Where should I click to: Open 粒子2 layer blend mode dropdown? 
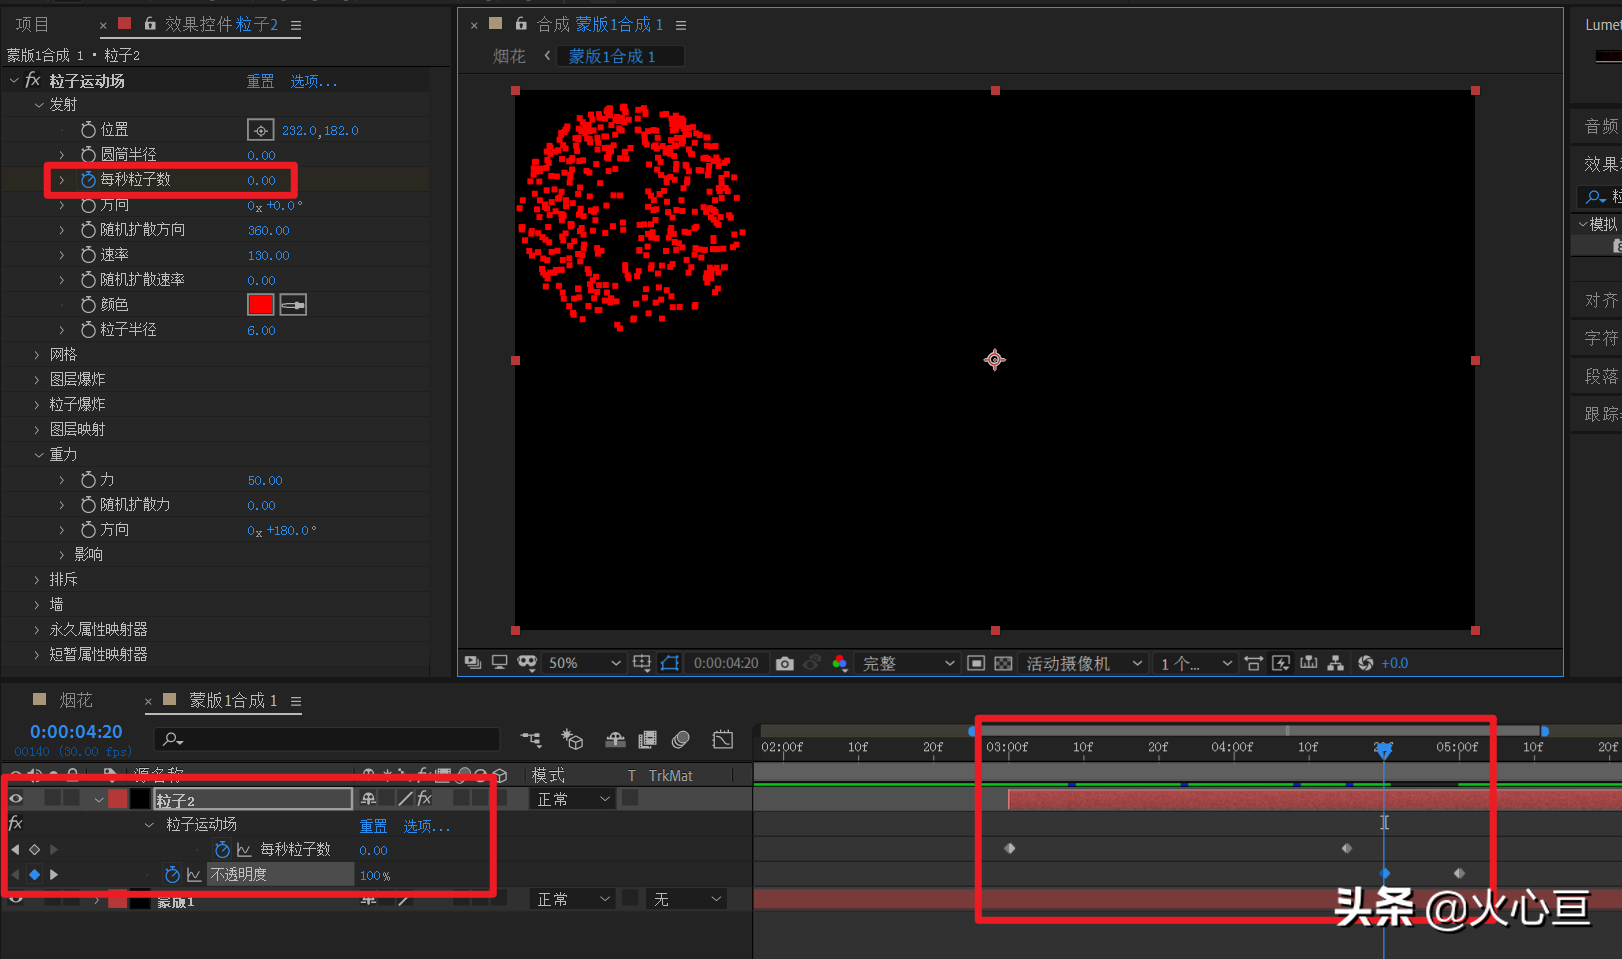572,799
